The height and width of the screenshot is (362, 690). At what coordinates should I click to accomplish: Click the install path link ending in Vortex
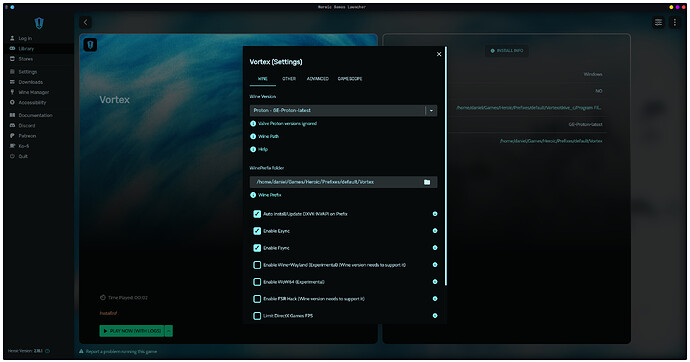click(551, 141)
